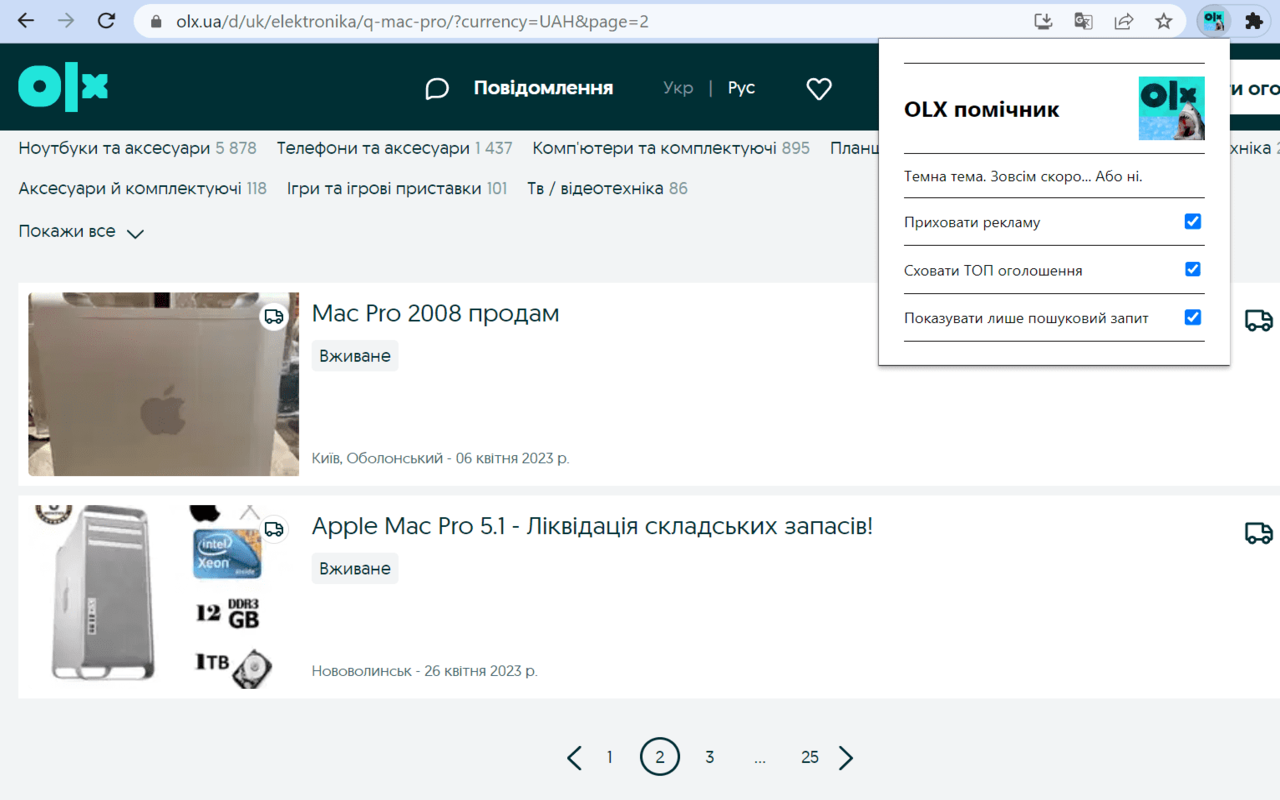Click the 'OLX помічник' popup title
Screen dimensions: 1280x800
982,109
